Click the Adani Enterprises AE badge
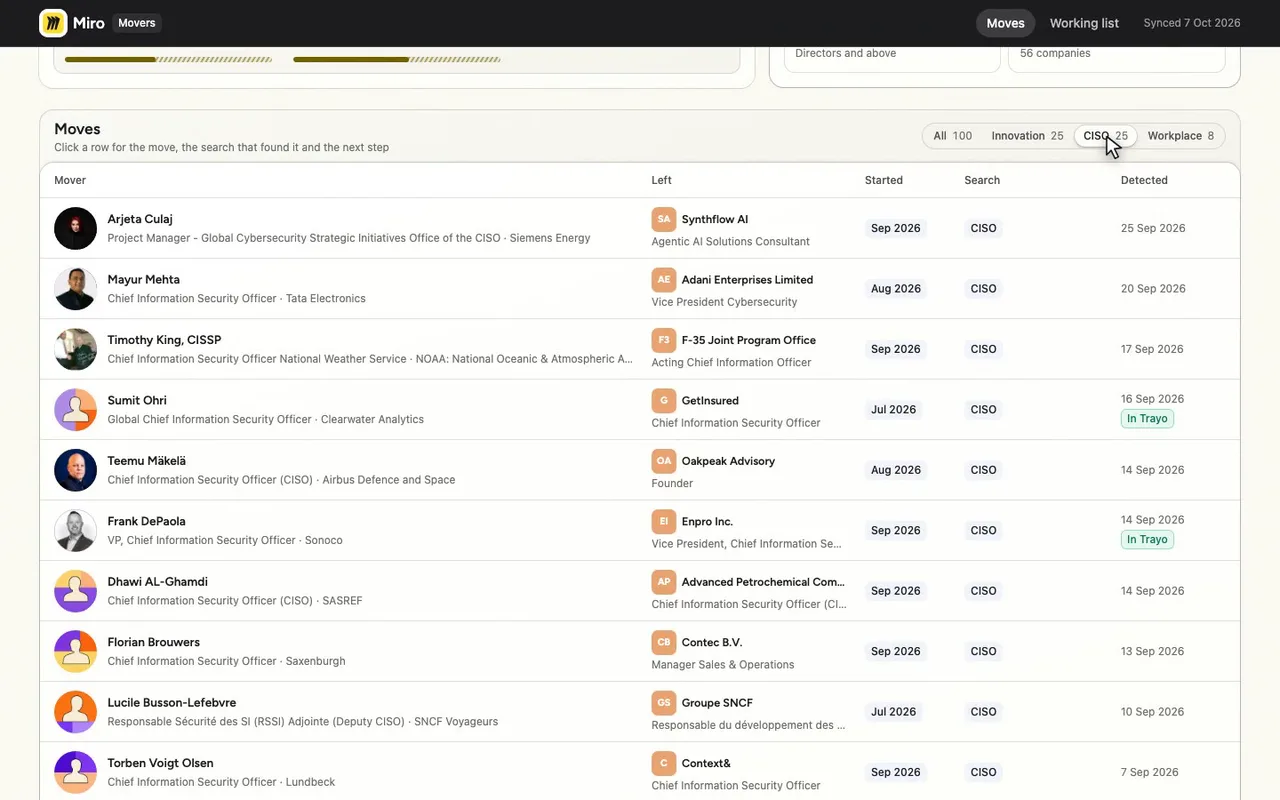The height and width of the screenshot is (800, 1280). (664, 280)
